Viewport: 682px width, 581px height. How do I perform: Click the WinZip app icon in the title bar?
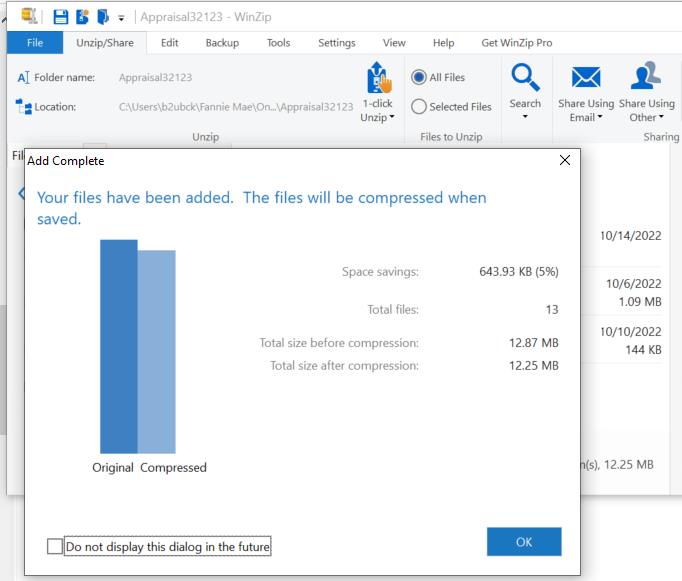(29, 16)
